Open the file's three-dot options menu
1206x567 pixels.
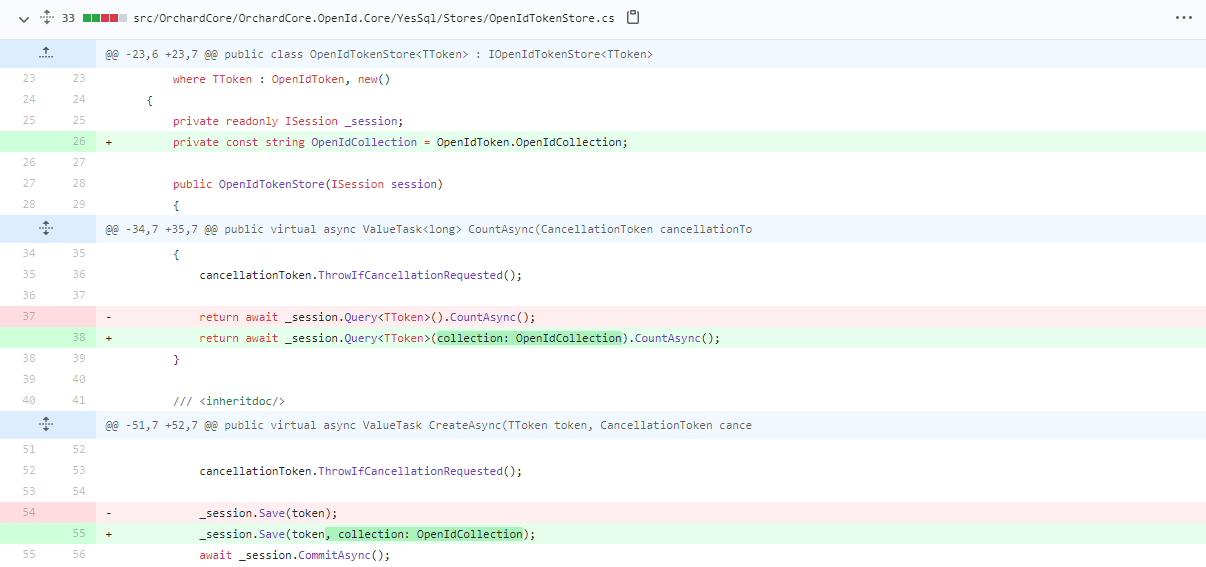pyautogui.click(x=1184, y=18)
